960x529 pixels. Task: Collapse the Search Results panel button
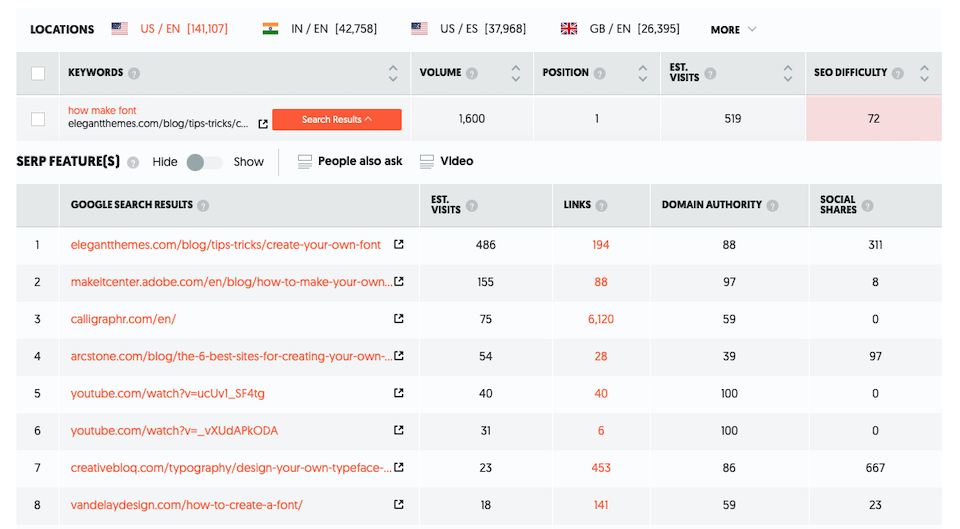click(x=337, y=120)
